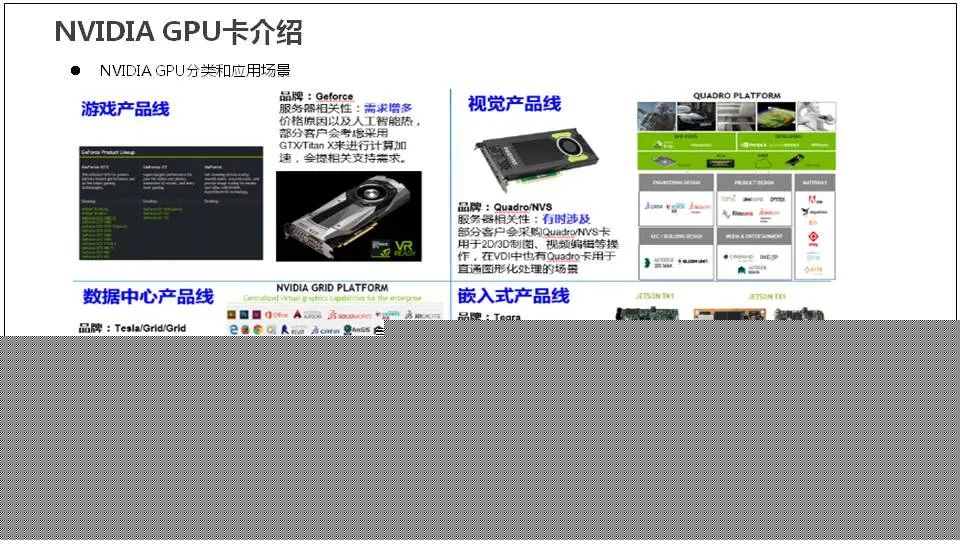This screenshot has height=540, width=960.
Task: Click the ArcGIS logo in GRID Platform
Action: pos(357,329)
